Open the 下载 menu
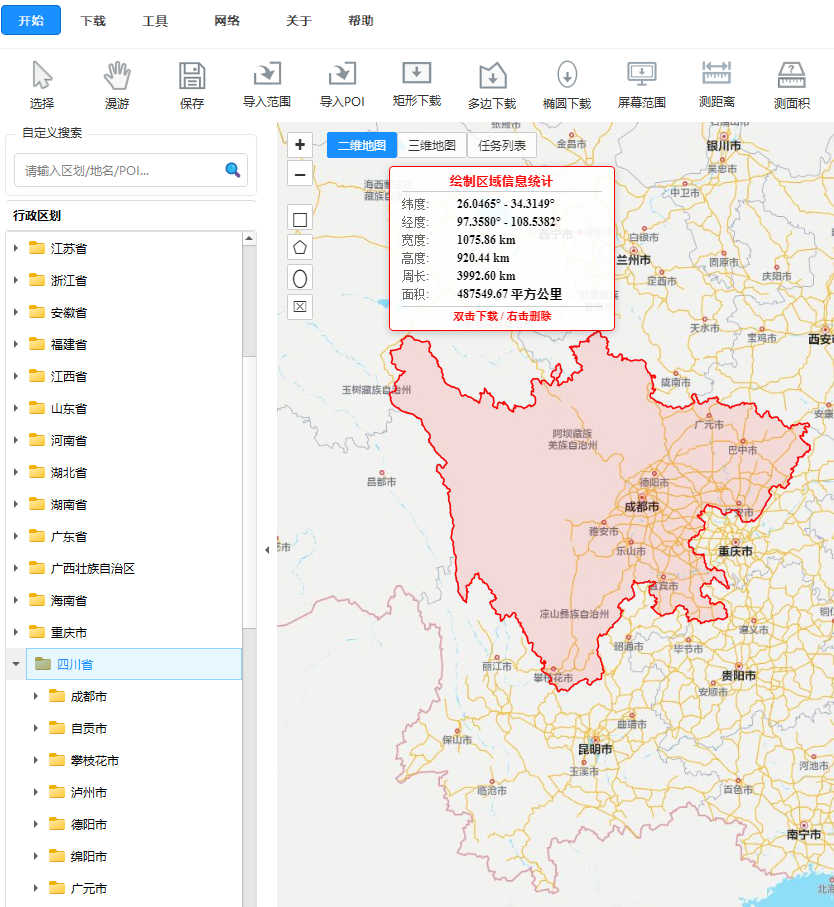 [93, 21]
